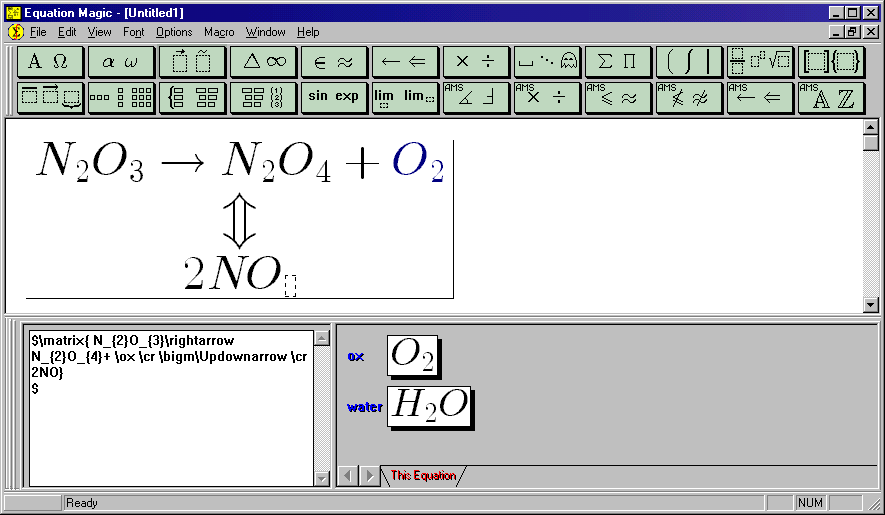The width and height of the screenshot is (885, 515).
Task: Open the spaces and dots palette
Action: tap(547, 62)
